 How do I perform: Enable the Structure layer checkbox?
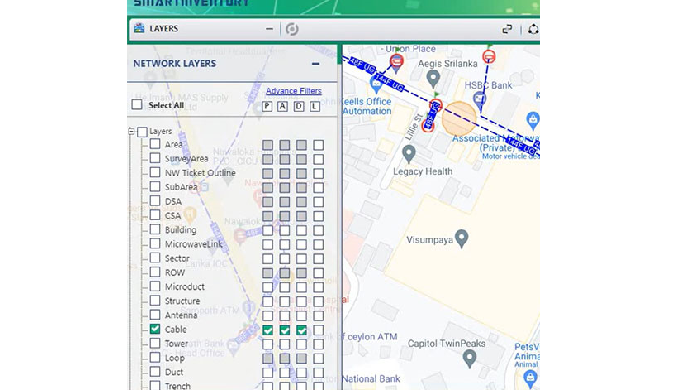point(155,300)
